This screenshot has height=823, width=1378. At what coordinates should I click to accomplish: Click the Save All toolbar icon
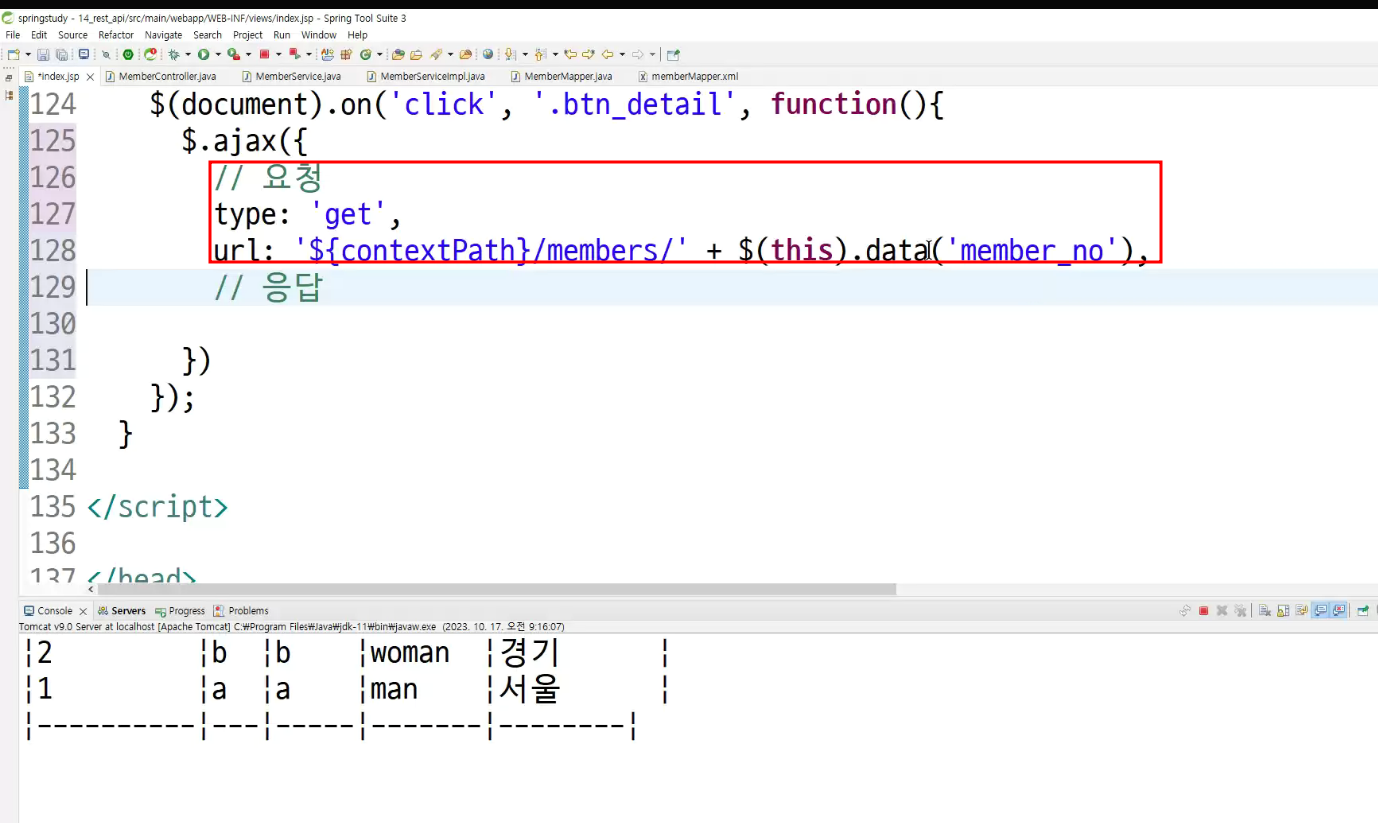[x=62, y=54]
